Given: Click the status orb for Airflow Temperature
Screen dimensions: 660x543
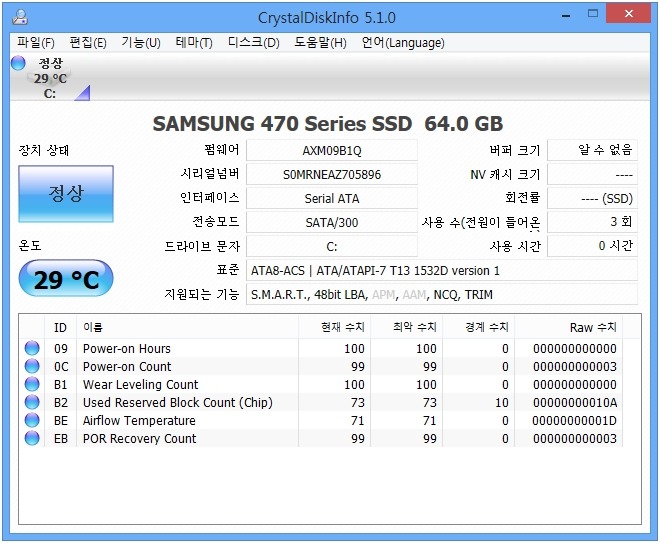Looking at the screenshot, I should [x=32, y=420].
